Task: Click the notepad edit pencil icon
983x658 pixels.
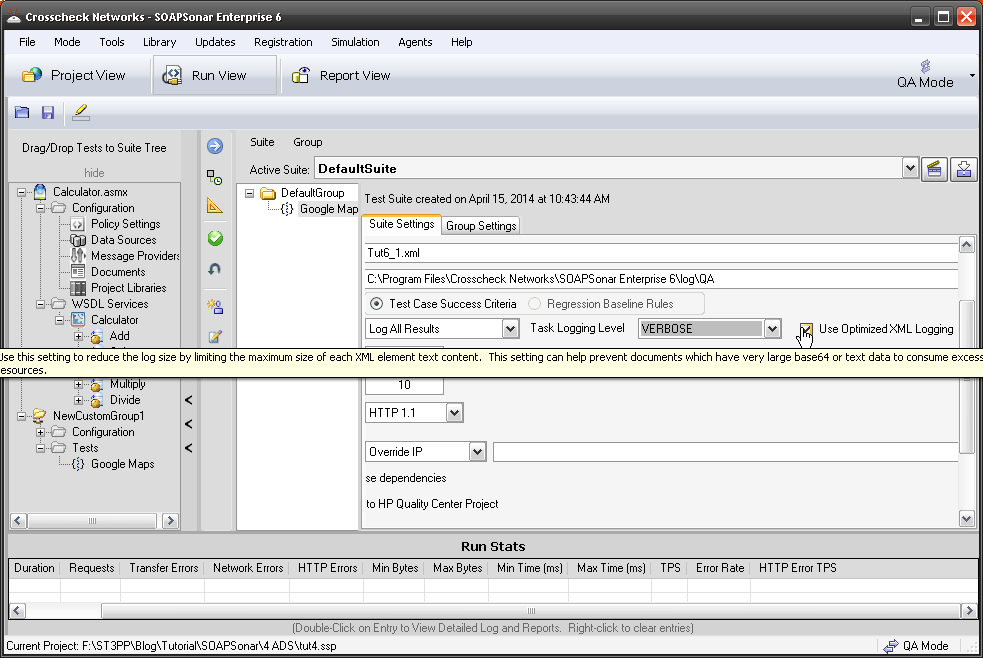Action: pos(215,337)
